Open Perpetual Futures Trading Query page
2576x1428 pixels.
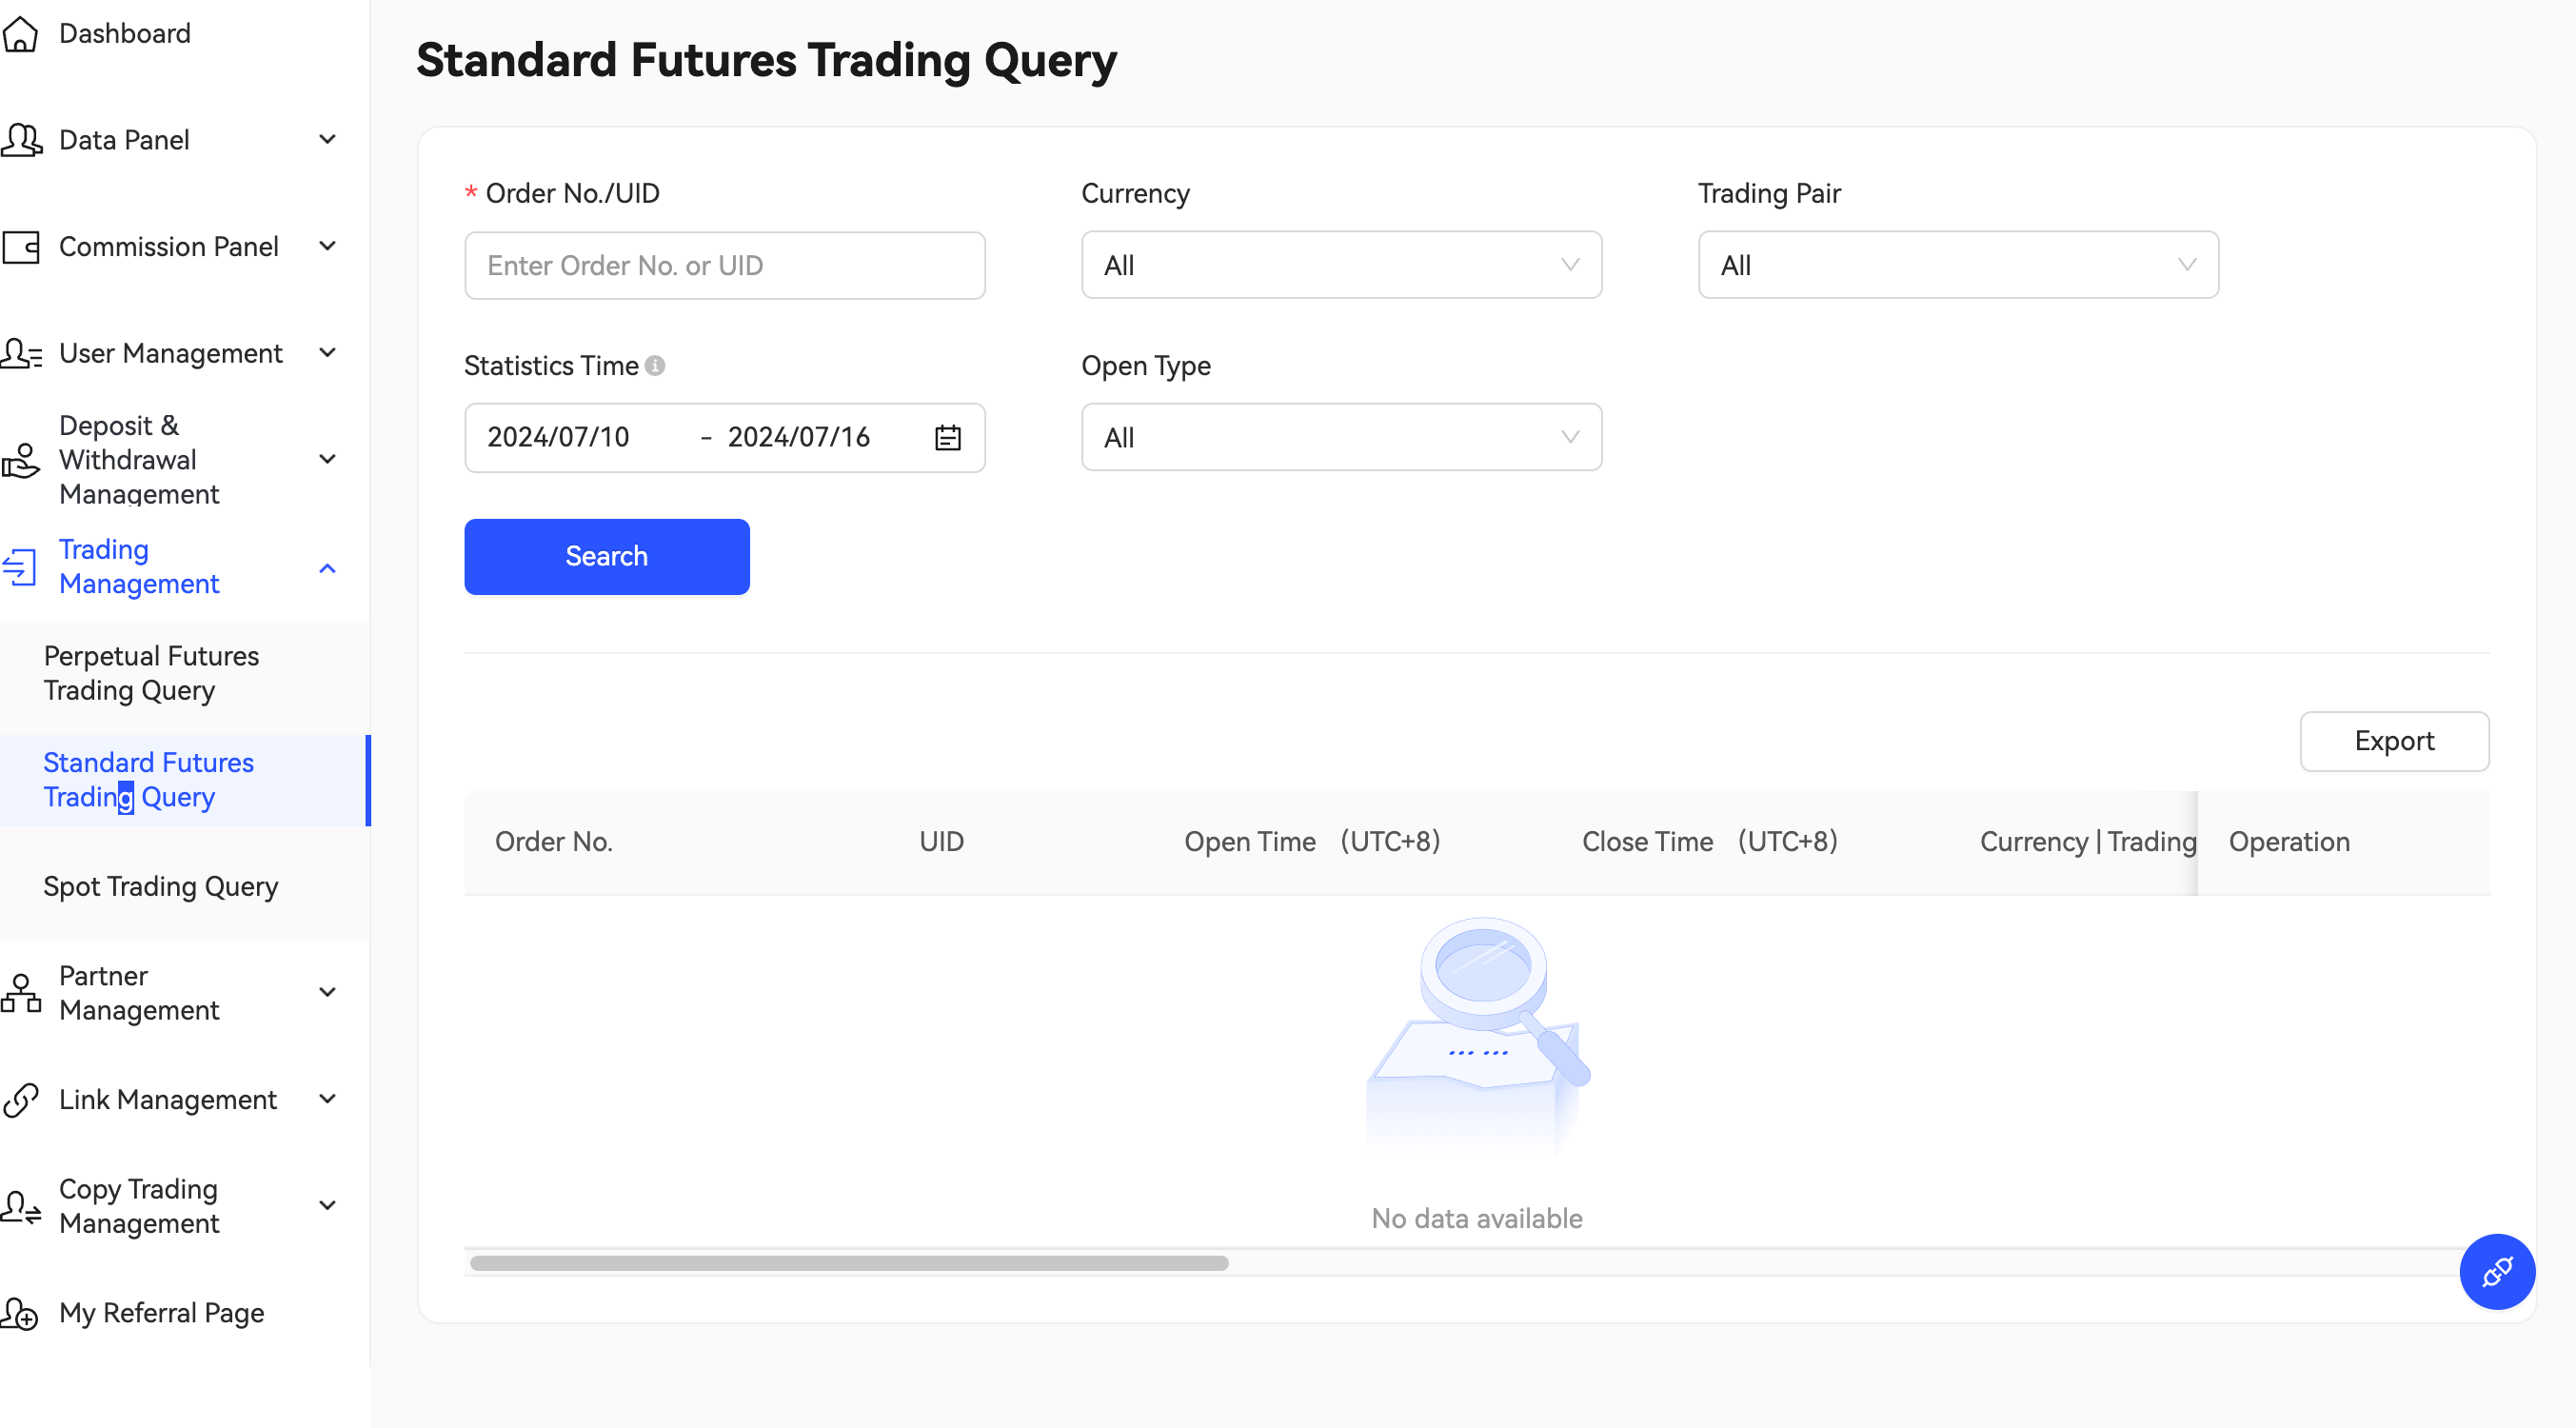151,673
